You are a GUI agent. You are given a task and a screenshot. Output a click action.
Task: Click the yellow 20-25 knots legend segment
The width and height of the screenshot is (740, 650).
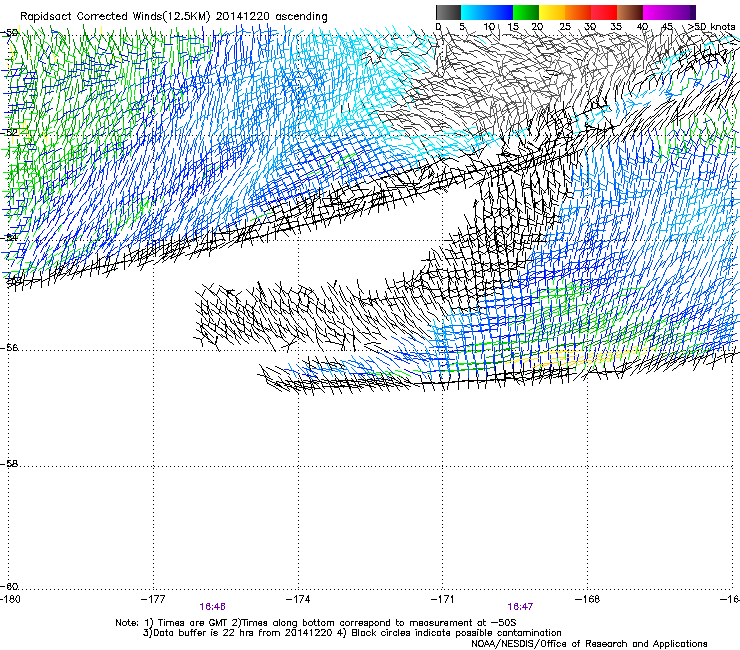552,12
